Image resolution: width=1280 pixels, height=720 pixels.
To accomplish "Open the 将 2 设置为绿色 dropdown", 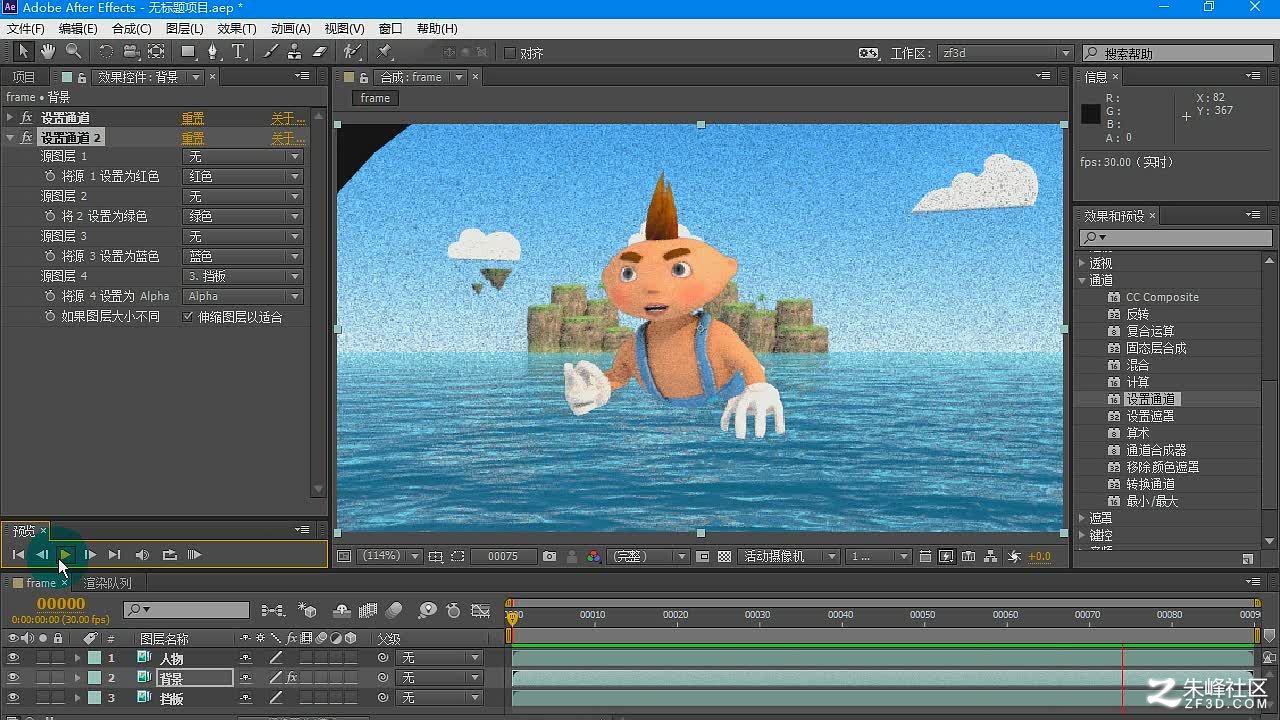I will tap(242, 216).
